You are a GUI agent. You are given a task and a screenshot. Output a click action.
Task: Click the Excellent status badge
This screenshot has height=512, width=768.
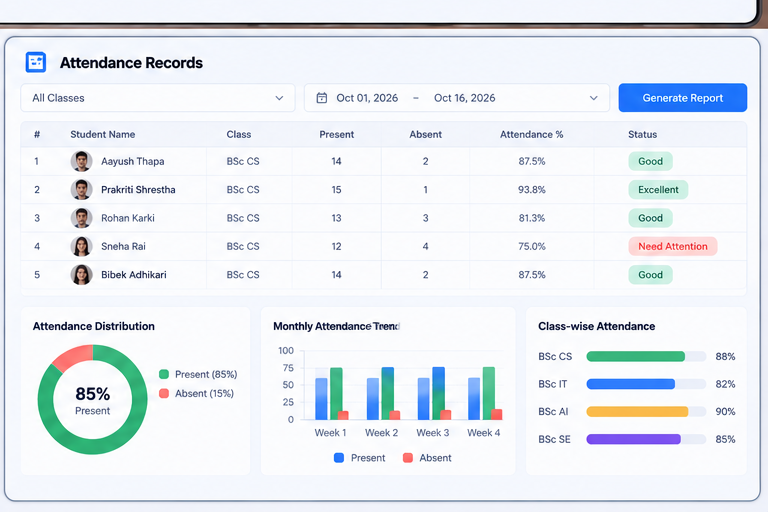[658, 190]
